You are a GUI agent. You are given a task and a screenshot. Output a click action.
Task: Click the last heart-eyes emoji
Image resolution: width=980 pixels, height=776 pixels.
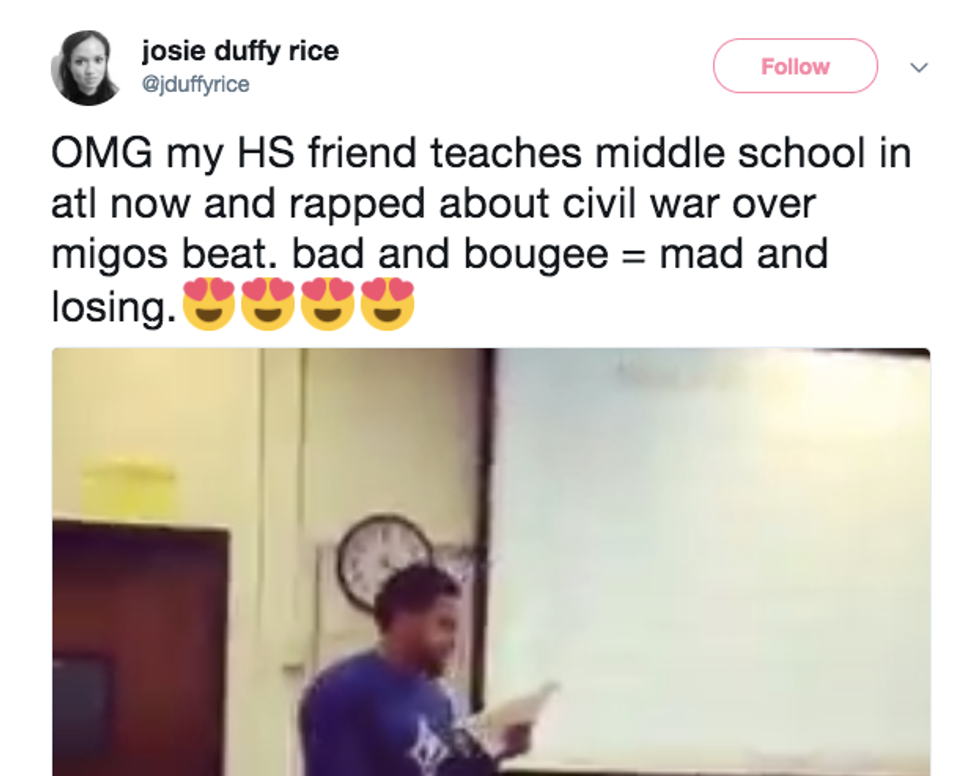pos(388,304)
